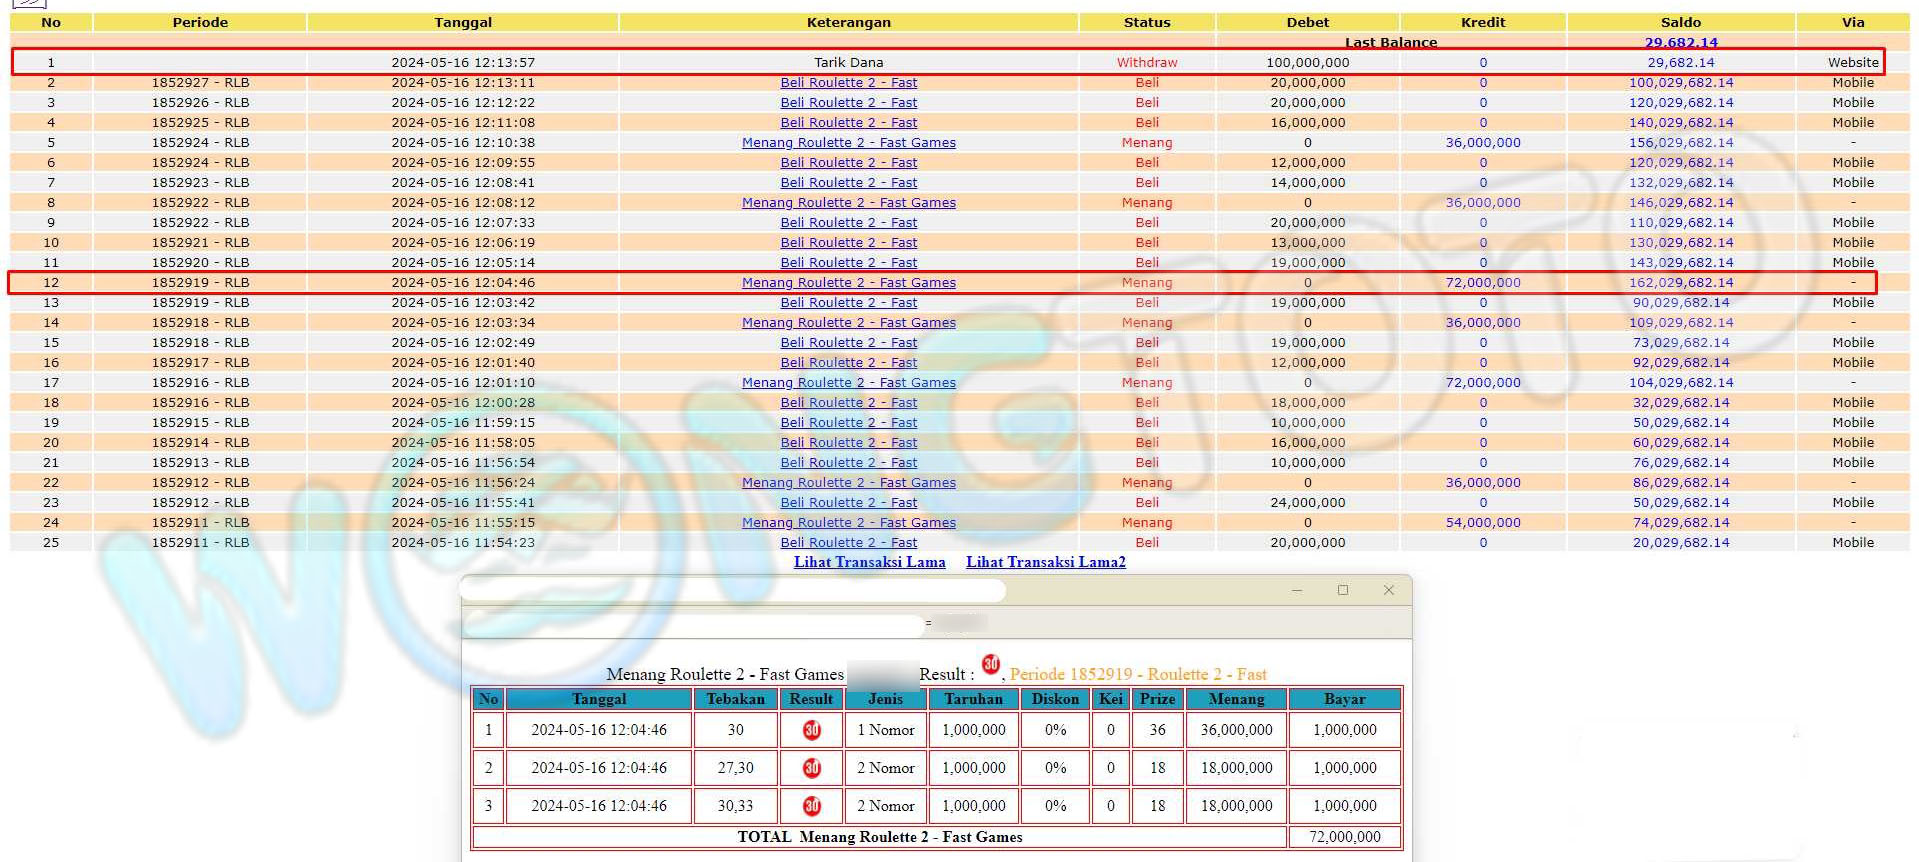Viewport: 1919px width, 862px height.
Task: Click the result ball in popup row 1
Action: click(x=811, y=730)
